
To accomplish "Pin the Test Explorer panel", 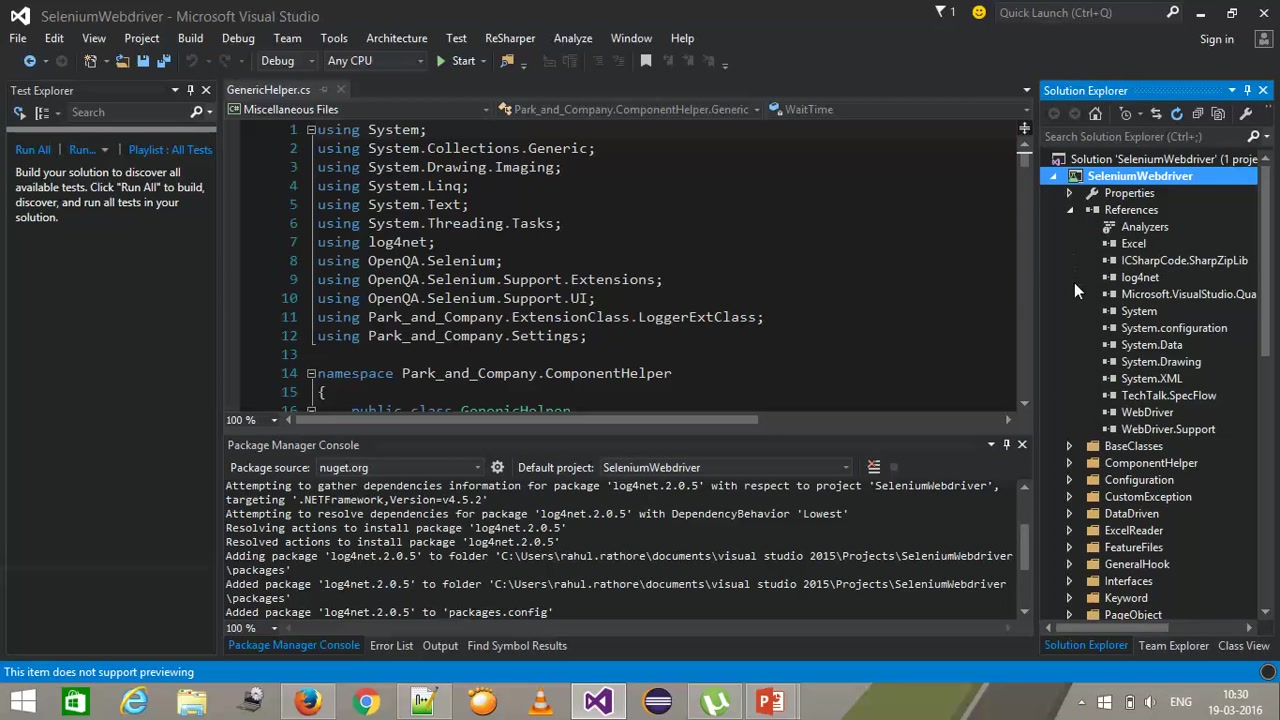I will coord(190,90).
